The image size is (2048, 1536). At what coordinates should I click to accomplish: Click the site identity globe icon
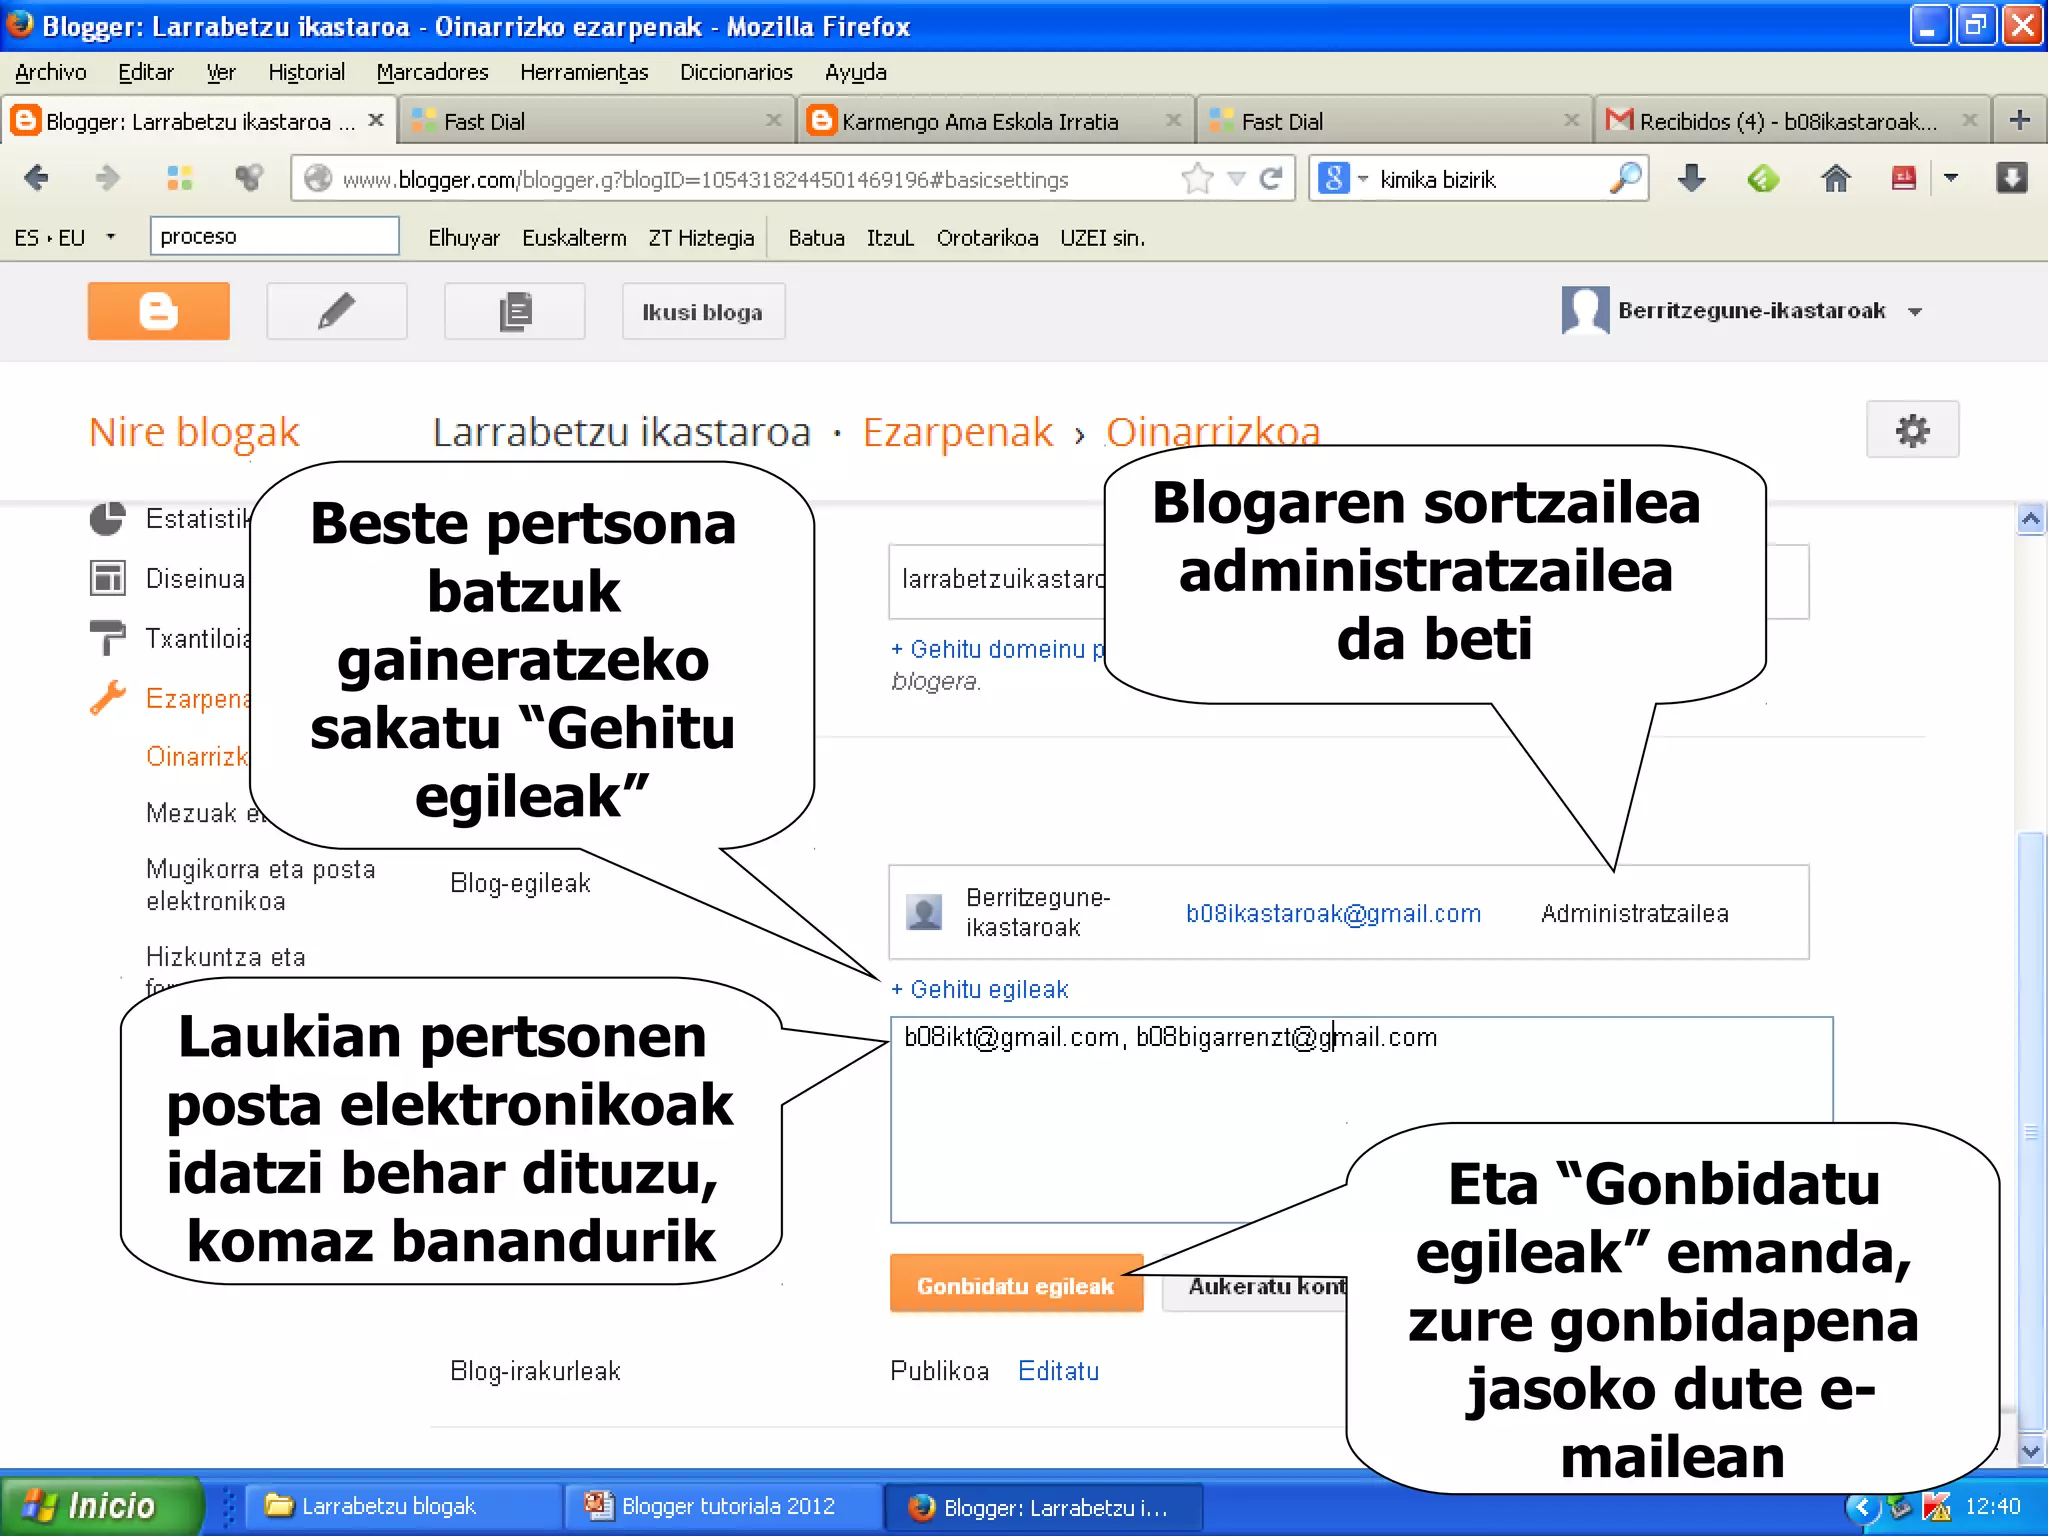point(318,178)
